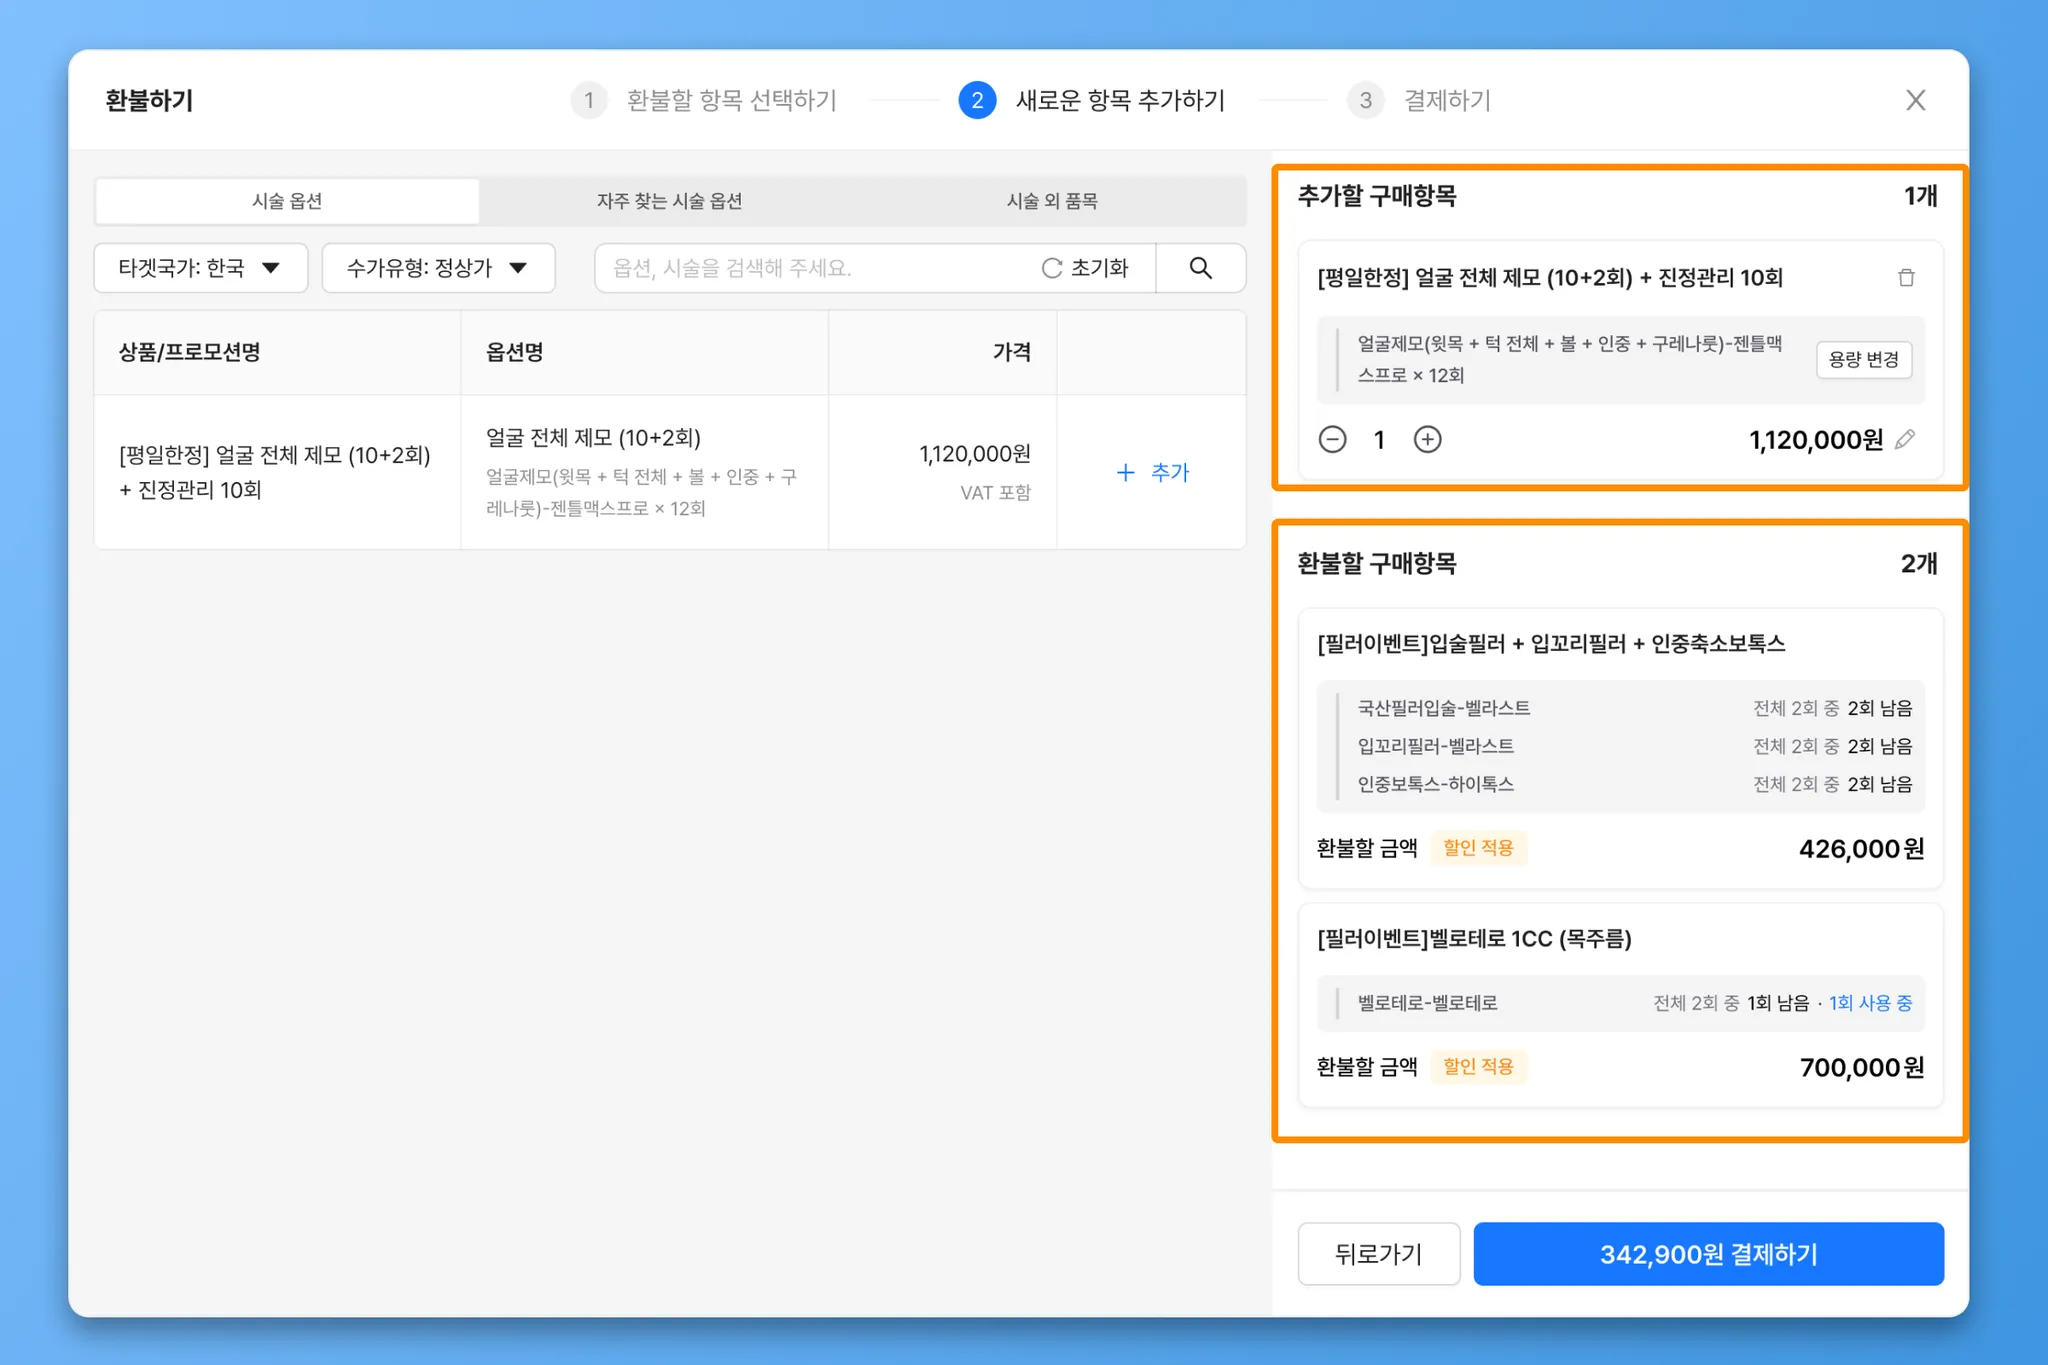
Task: Expand the 수가유형: 정상가 dropdown
Action: coord(438,268)
